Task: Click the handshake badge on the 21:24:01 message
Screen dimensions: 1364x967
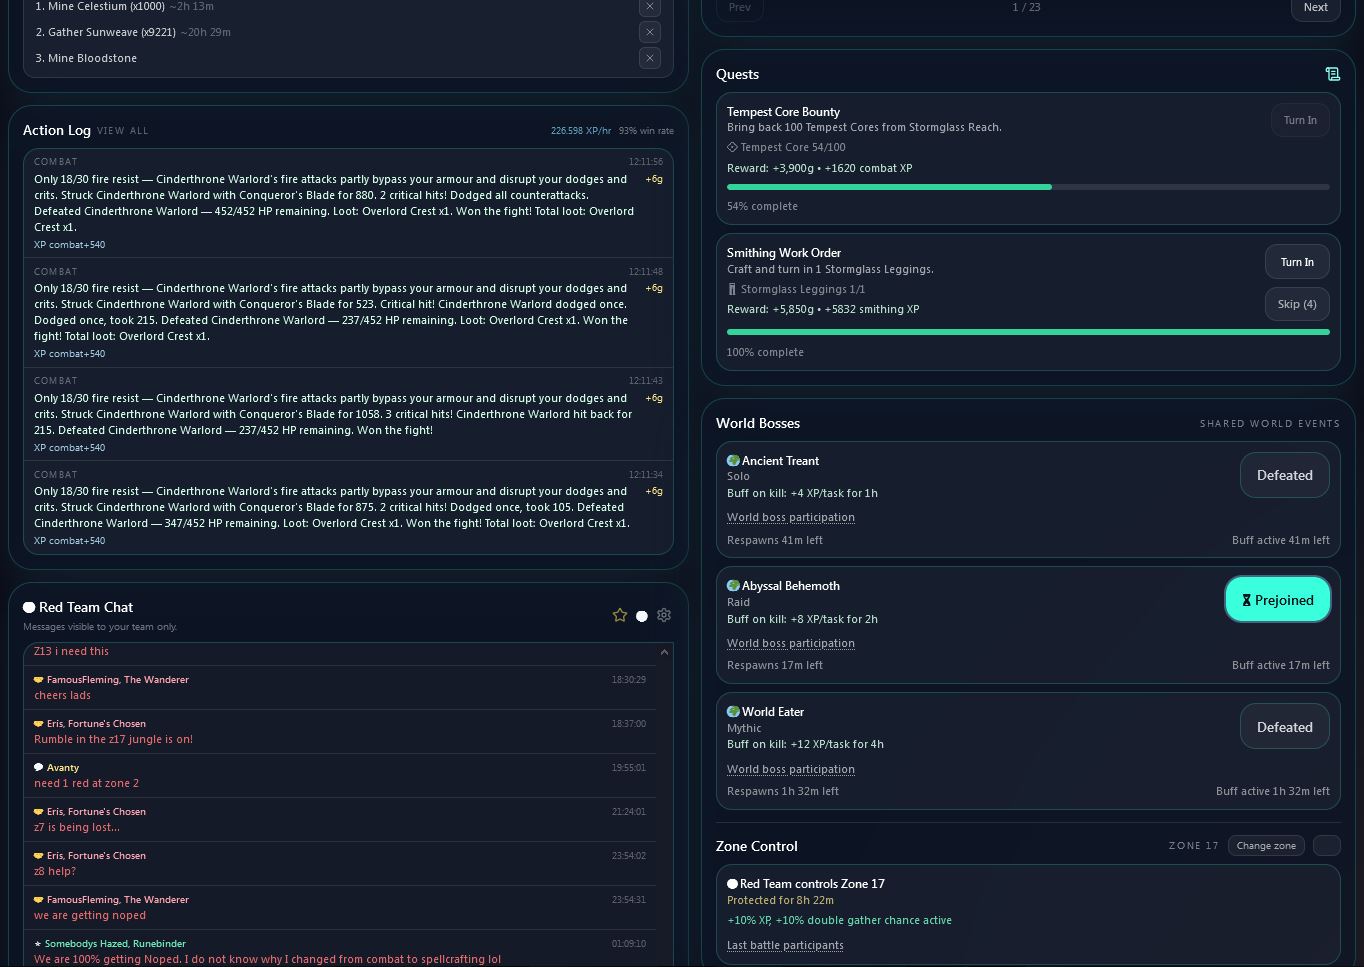Action: pyautogui.click(x=39, y=812)
